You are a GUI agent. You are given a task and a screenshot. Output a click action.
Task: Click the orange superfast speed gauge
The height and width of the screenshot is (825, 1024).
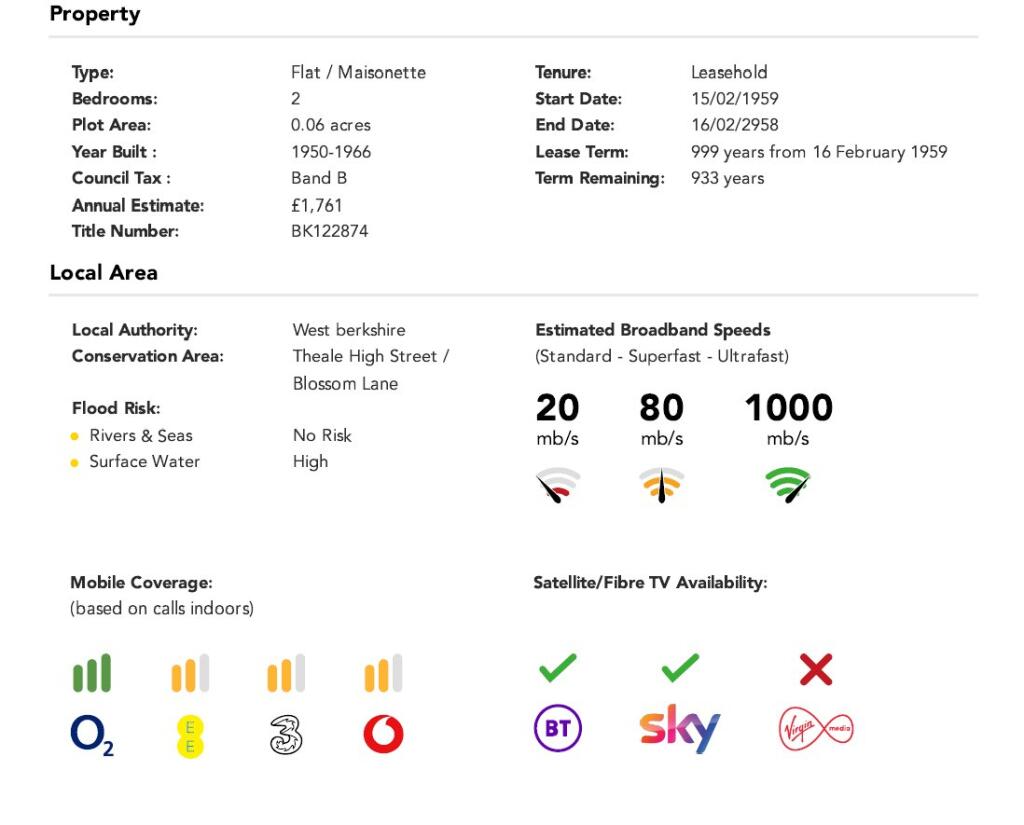click(661, 485)
